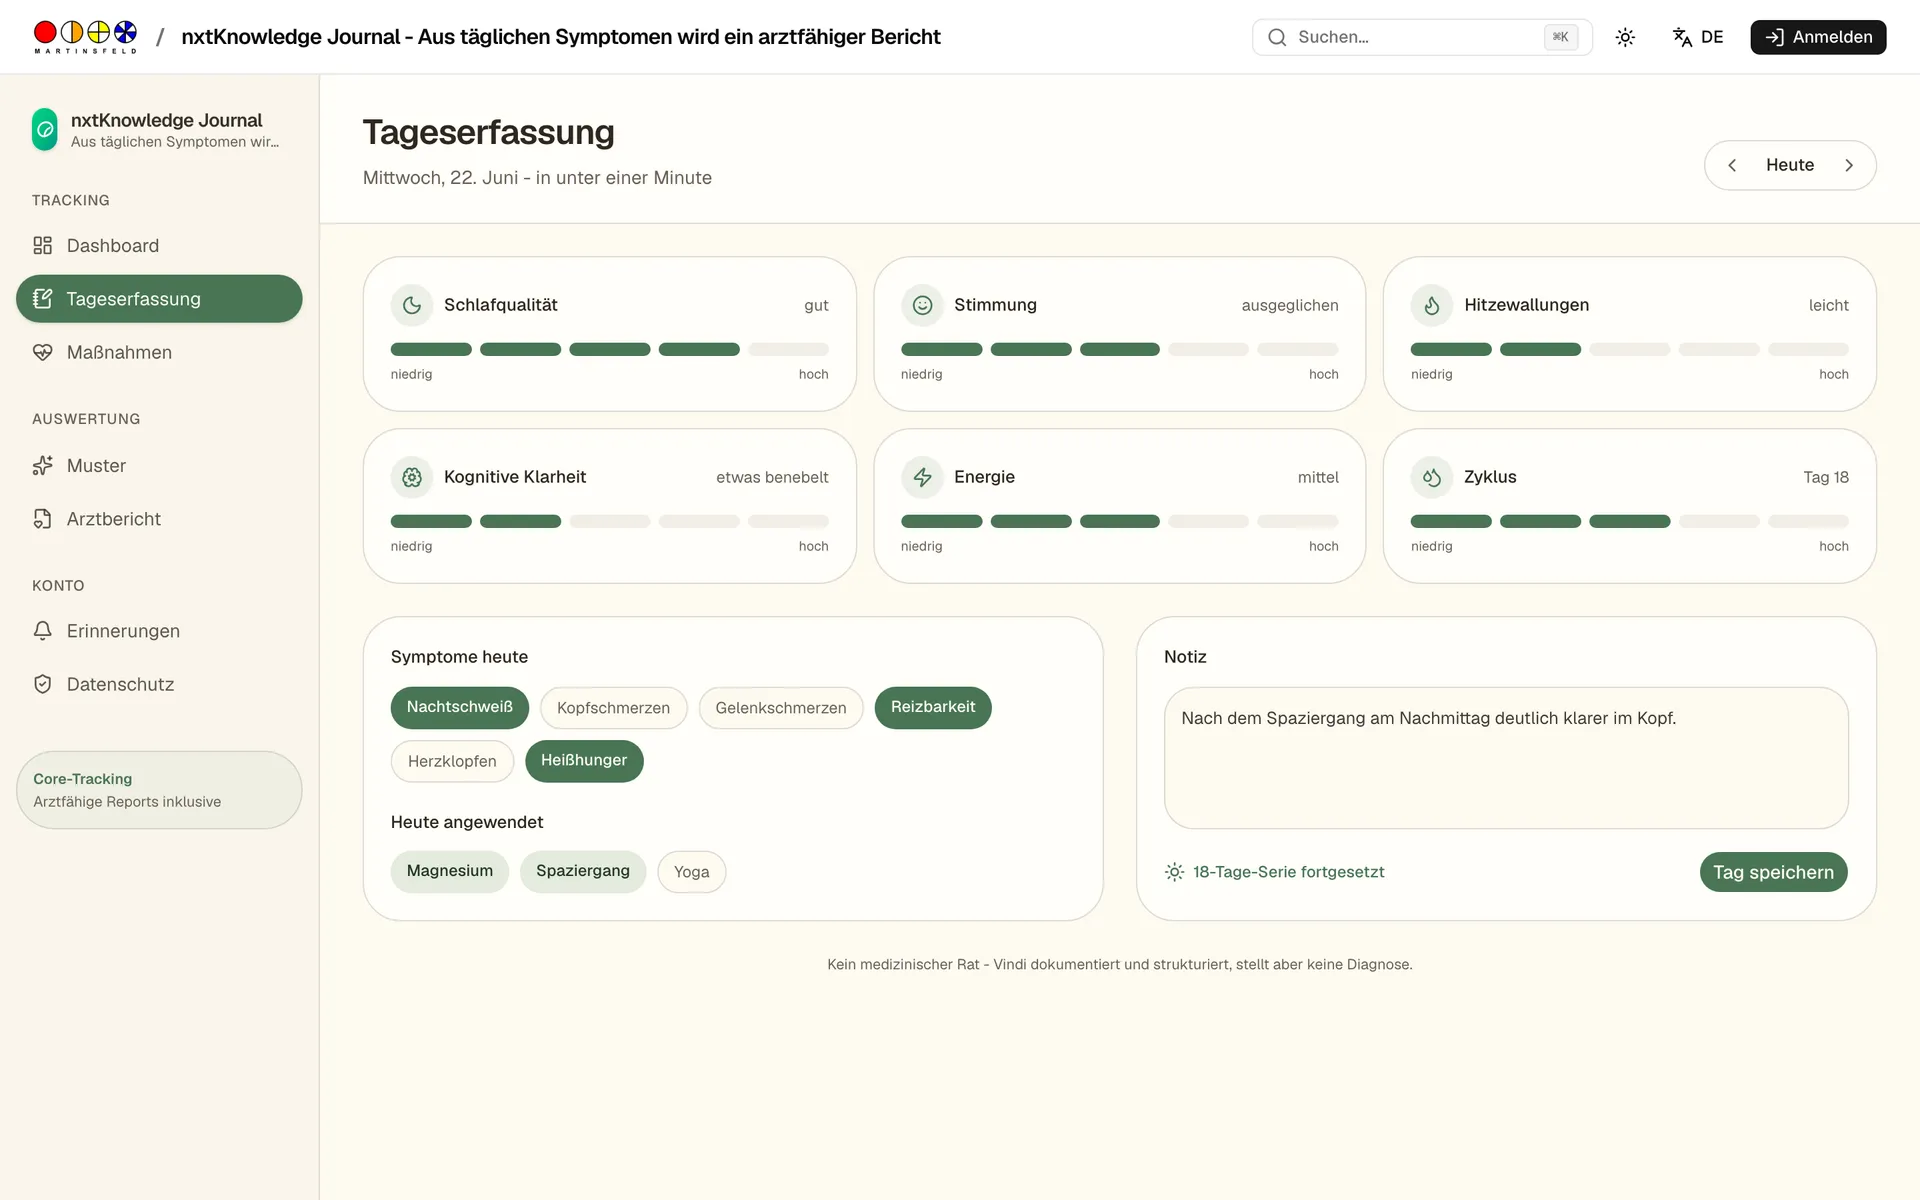This screenshot has width=1920, height=1200.
Task: Click the Dashboard grid icon in sidebar
Action: (42, 245)
